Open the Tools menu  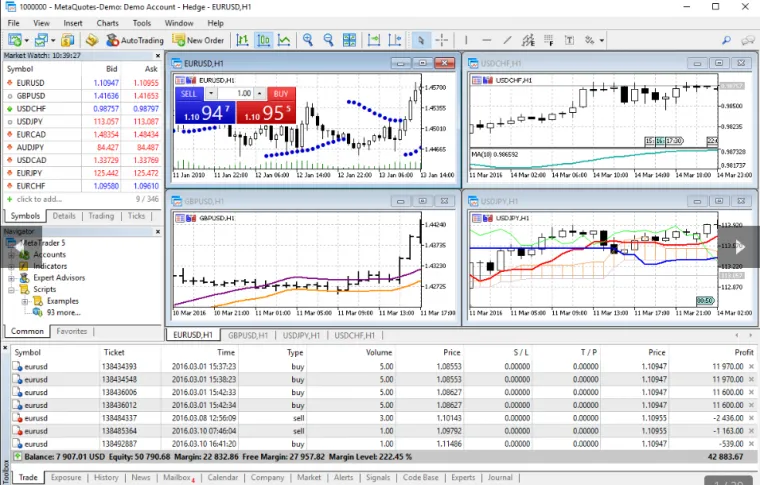pyautogui.click(x=142, y=23)
